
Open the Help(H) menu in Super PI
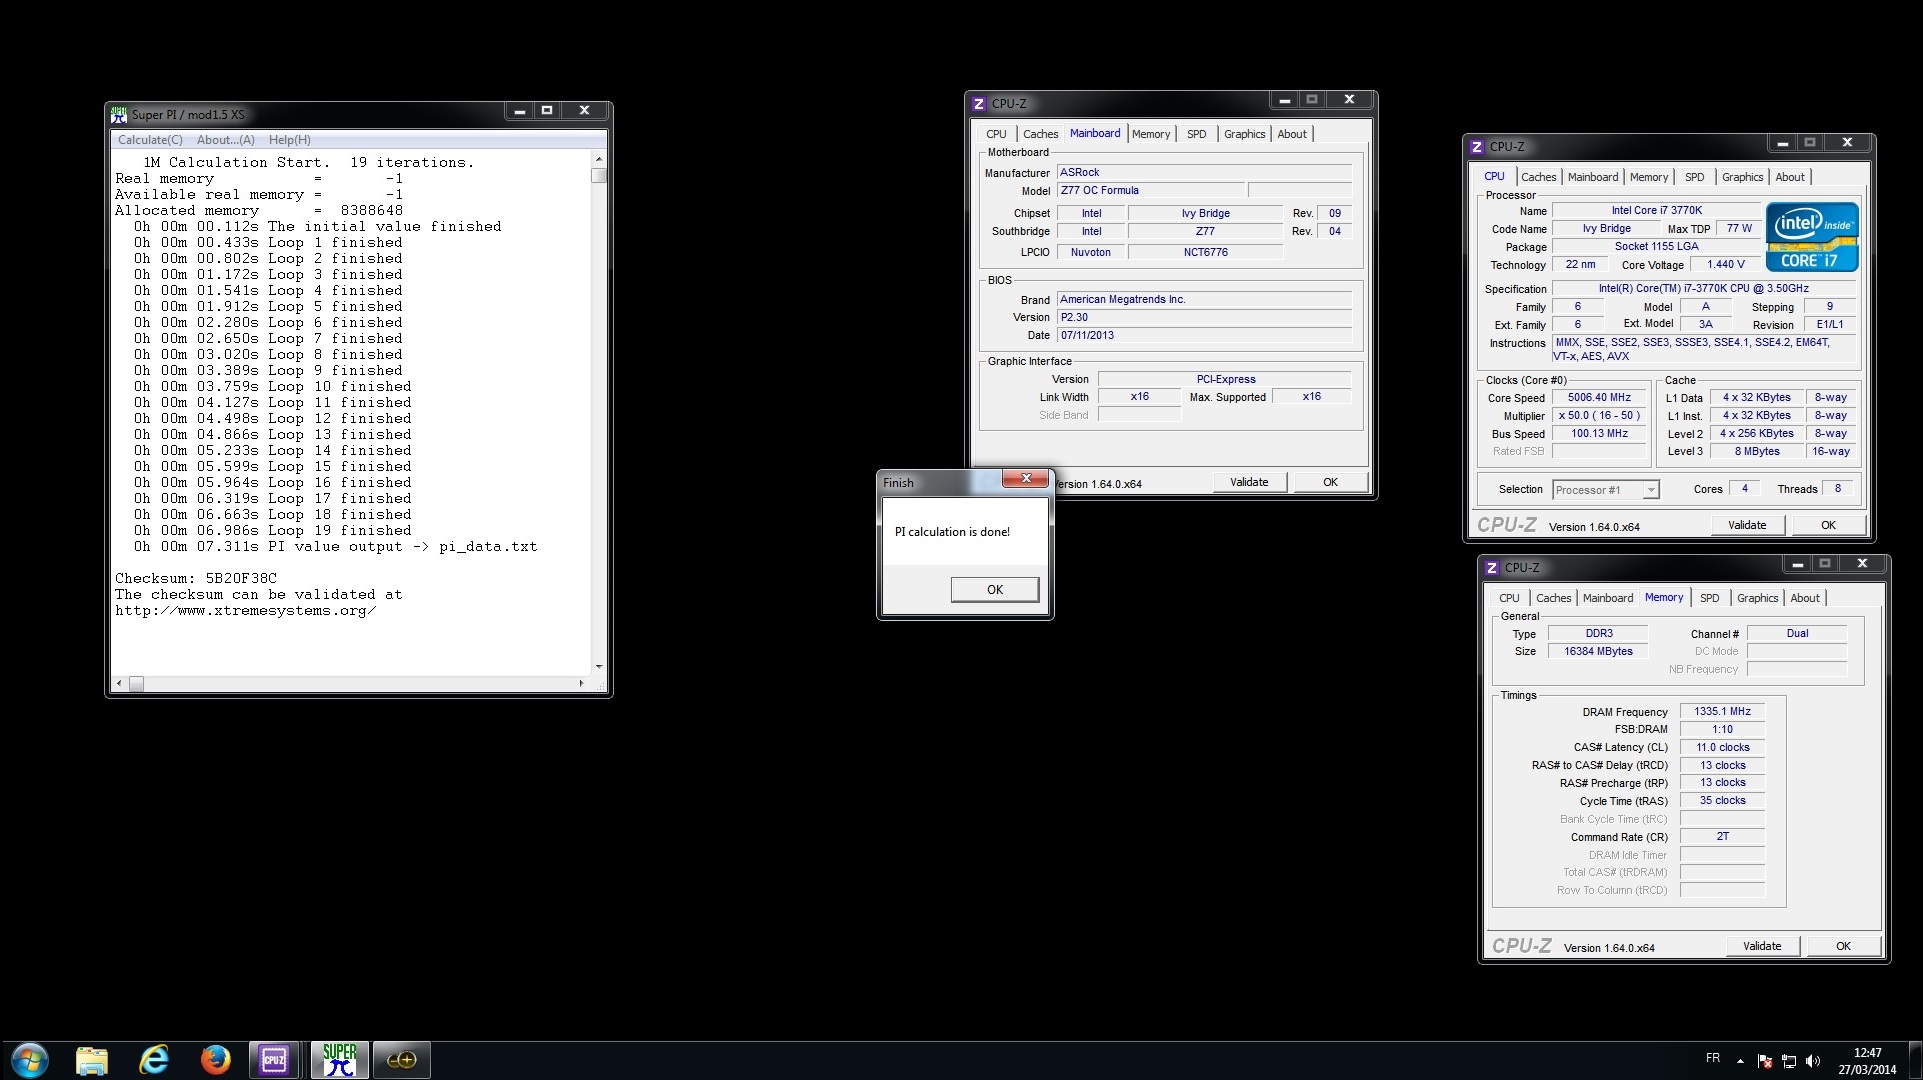(x=290, y=140)
